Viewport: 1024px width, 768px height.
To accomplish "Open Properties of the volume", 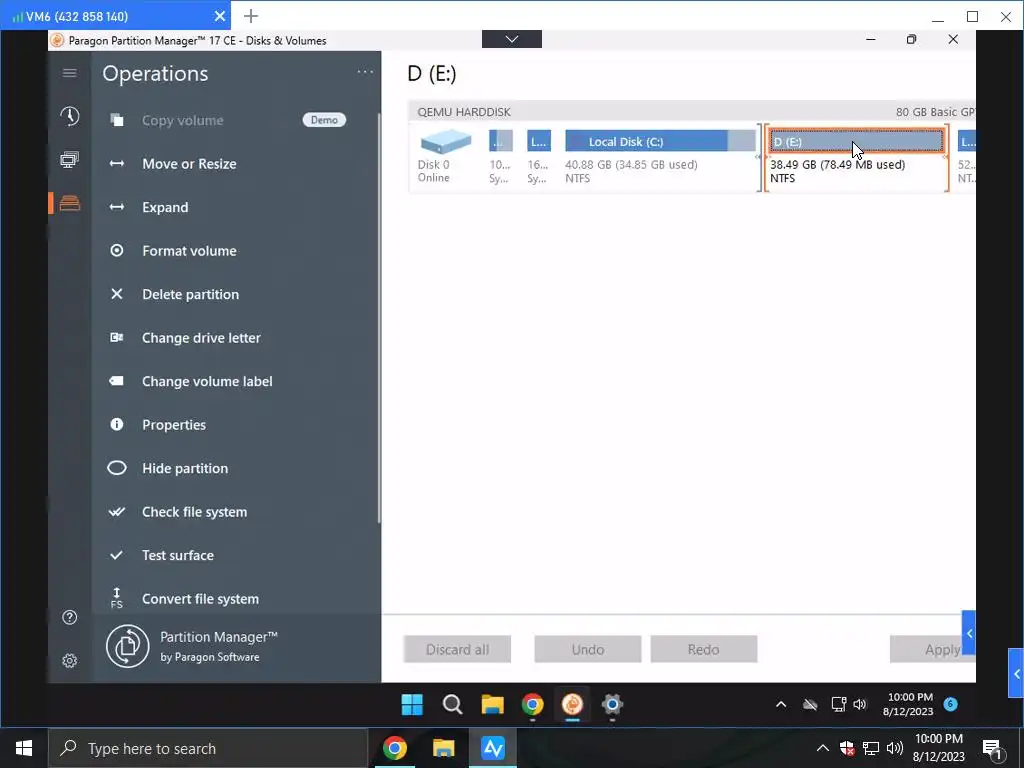I will point(174,425).
